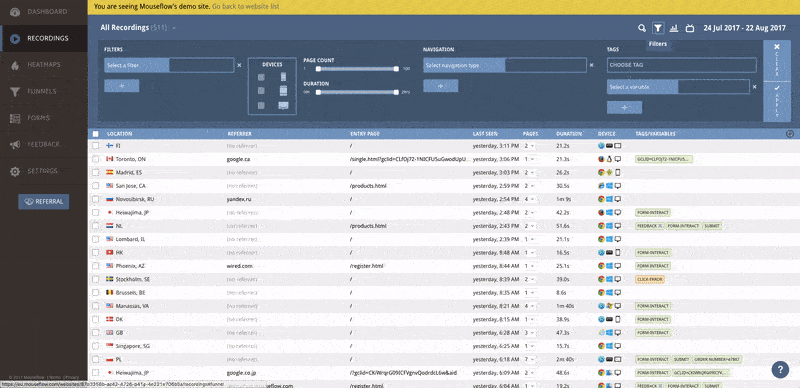
Task: Click Page Count slider's left handle
Action: click(x=318, y=68)
